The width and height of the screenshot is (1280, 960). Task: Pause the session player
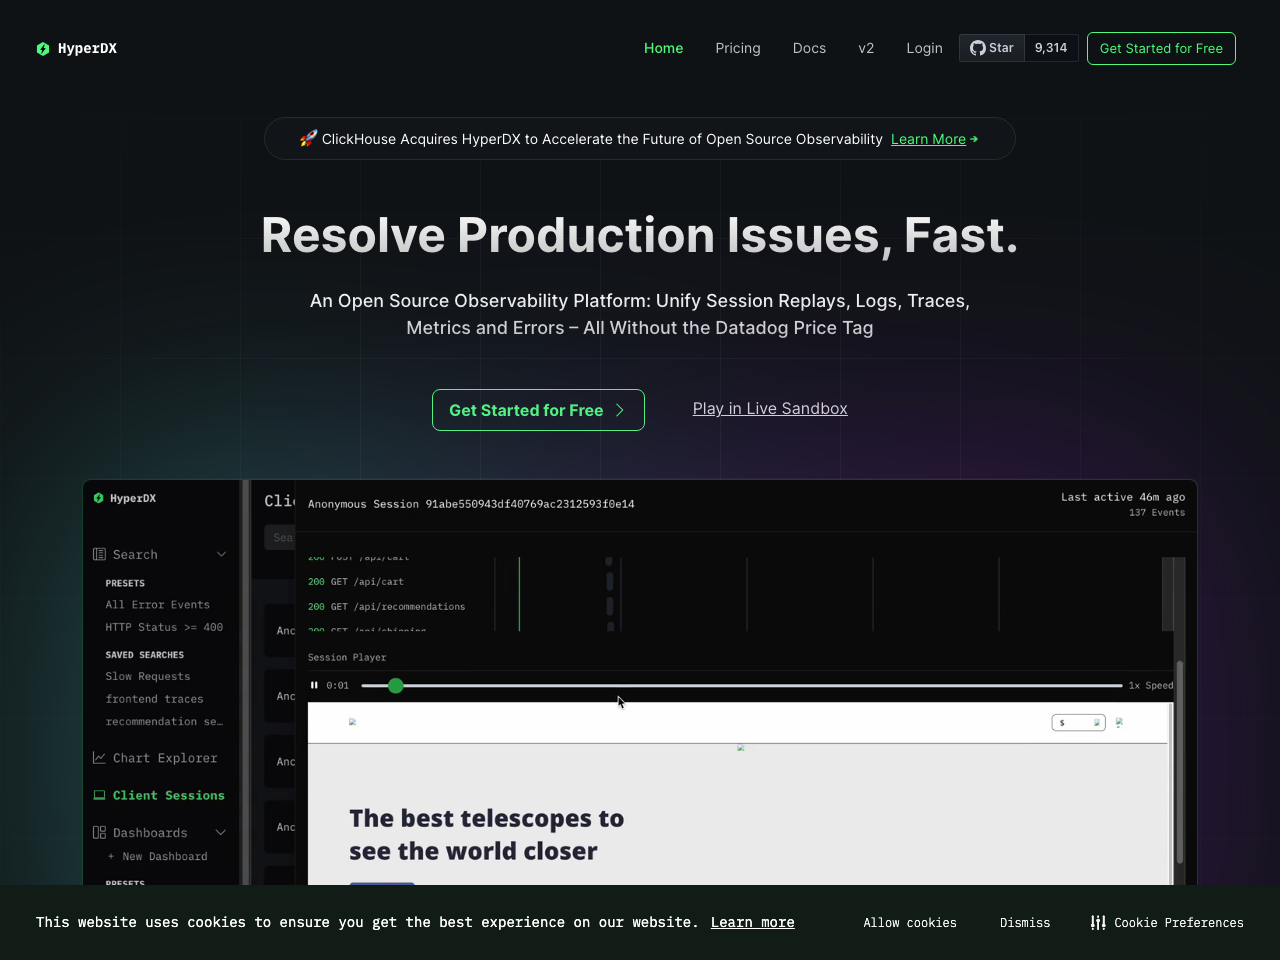314,685
